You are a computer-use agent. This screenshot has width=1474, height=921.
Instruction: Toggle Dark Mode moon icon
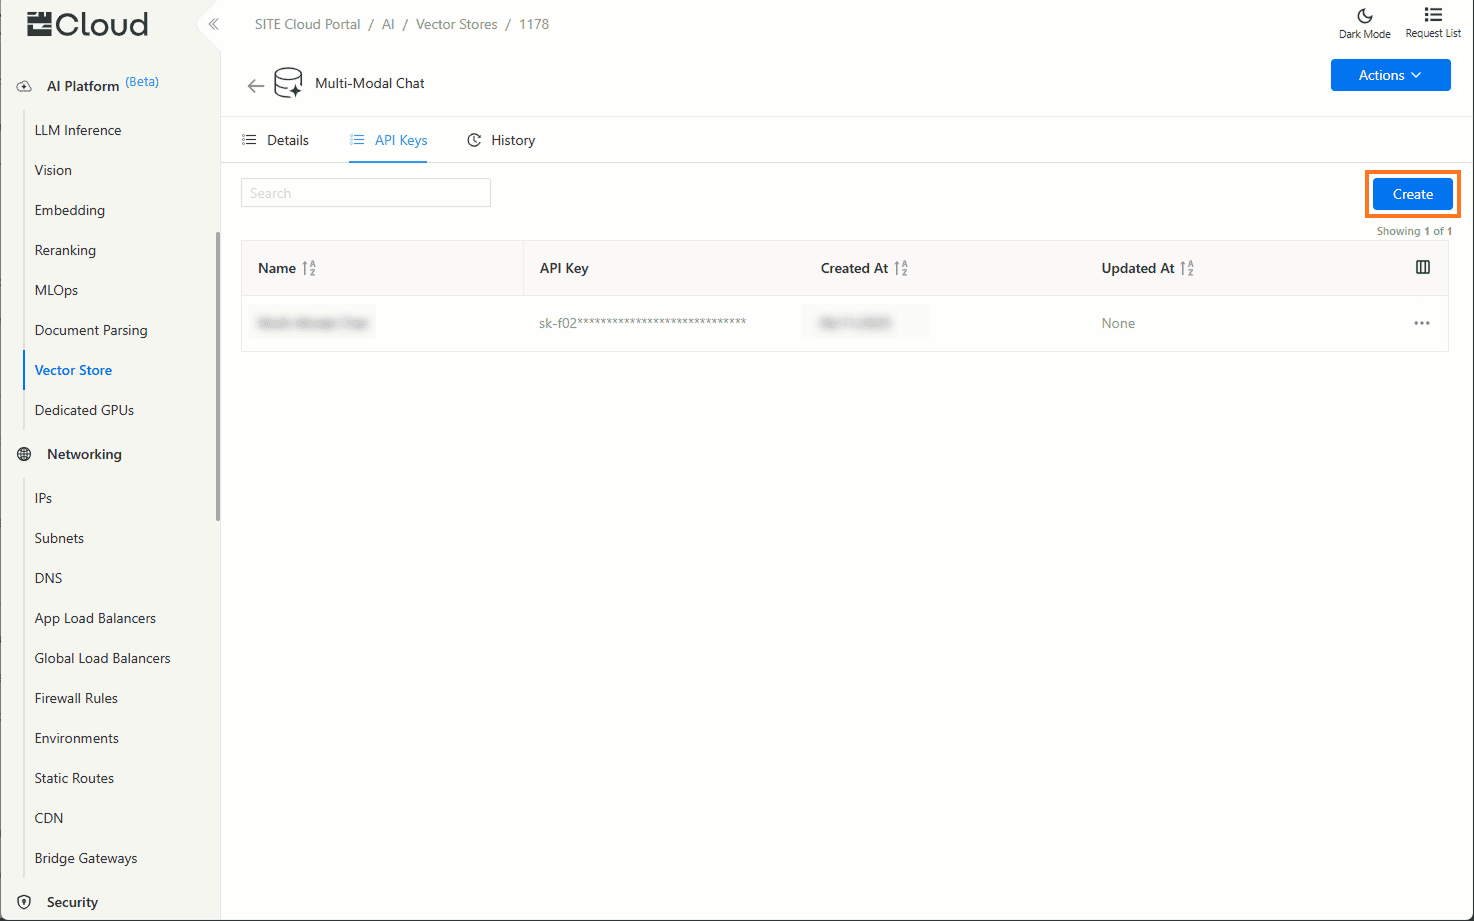click(1364, 16)
